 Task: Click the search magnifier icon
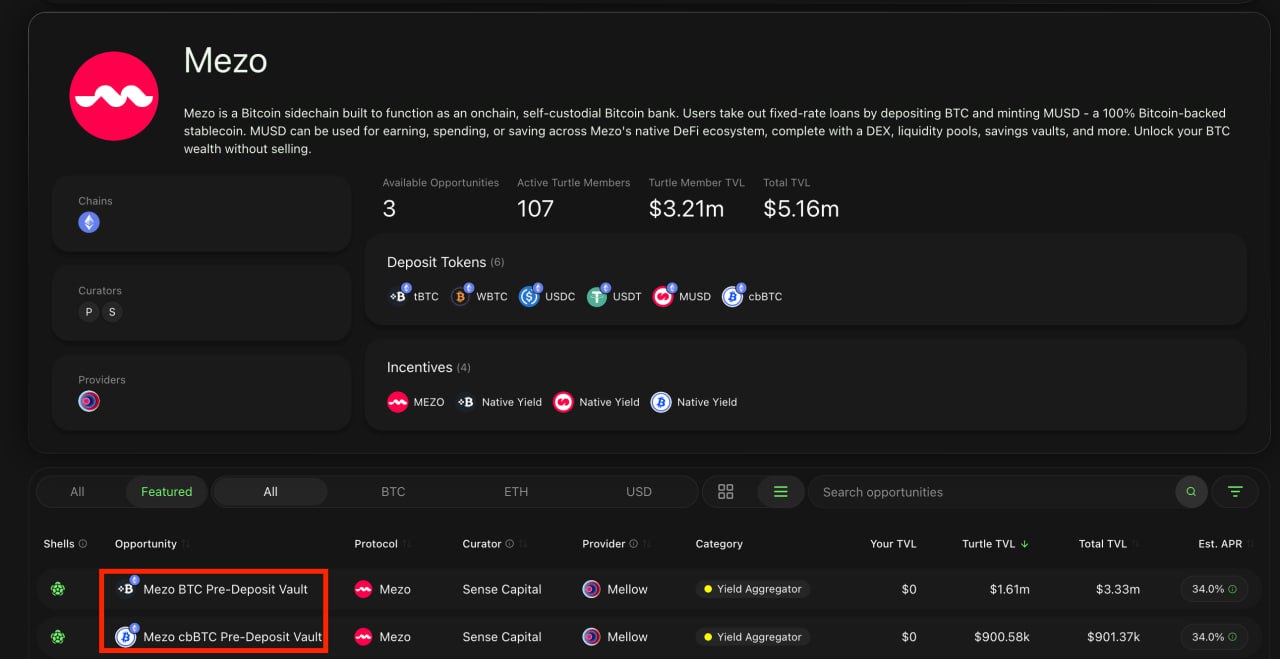(x=1190, y=492)
